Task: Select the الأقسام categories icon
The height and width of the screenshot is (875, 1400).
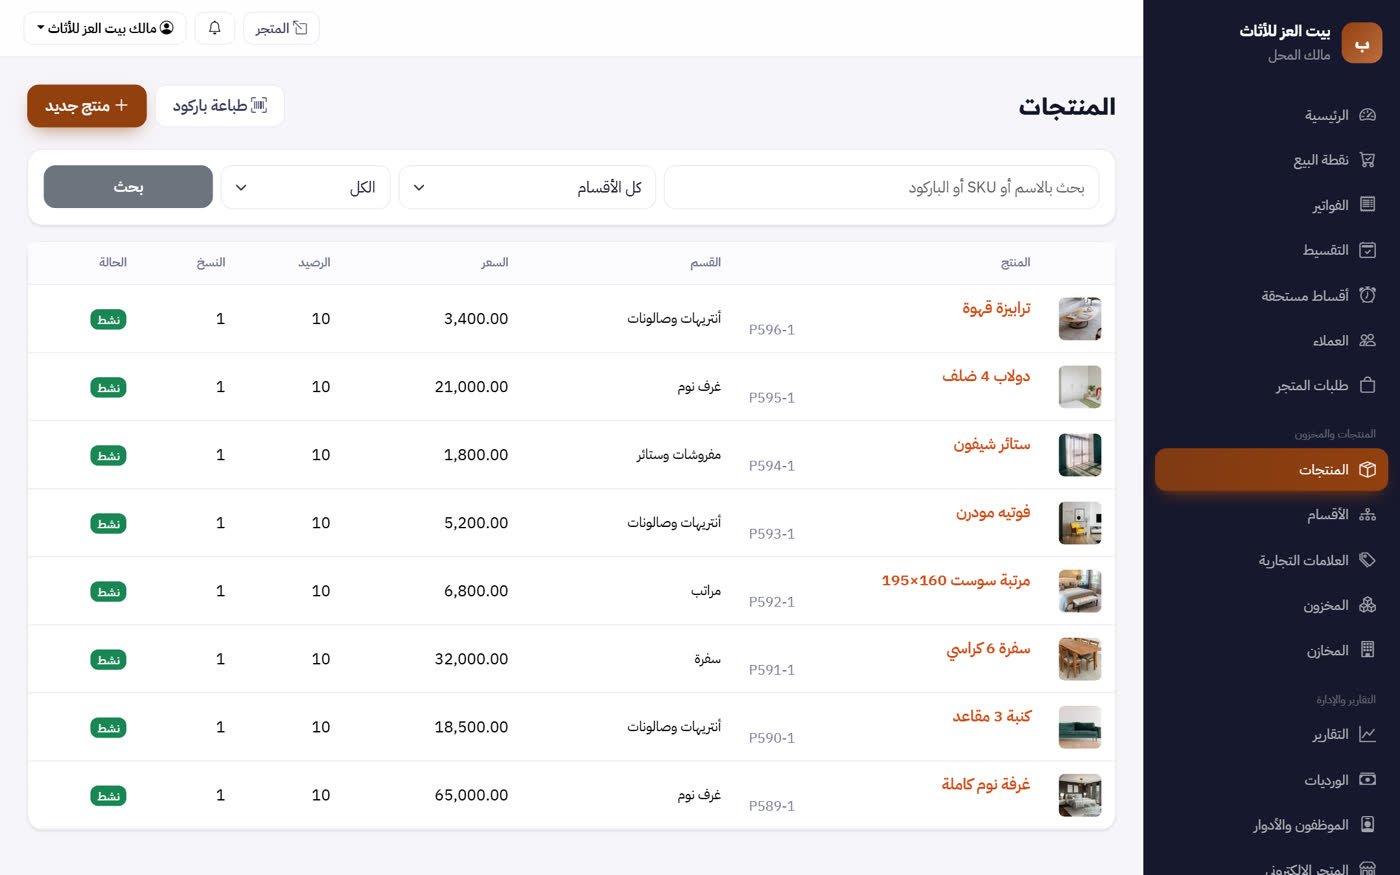Action: (1367, 515)
